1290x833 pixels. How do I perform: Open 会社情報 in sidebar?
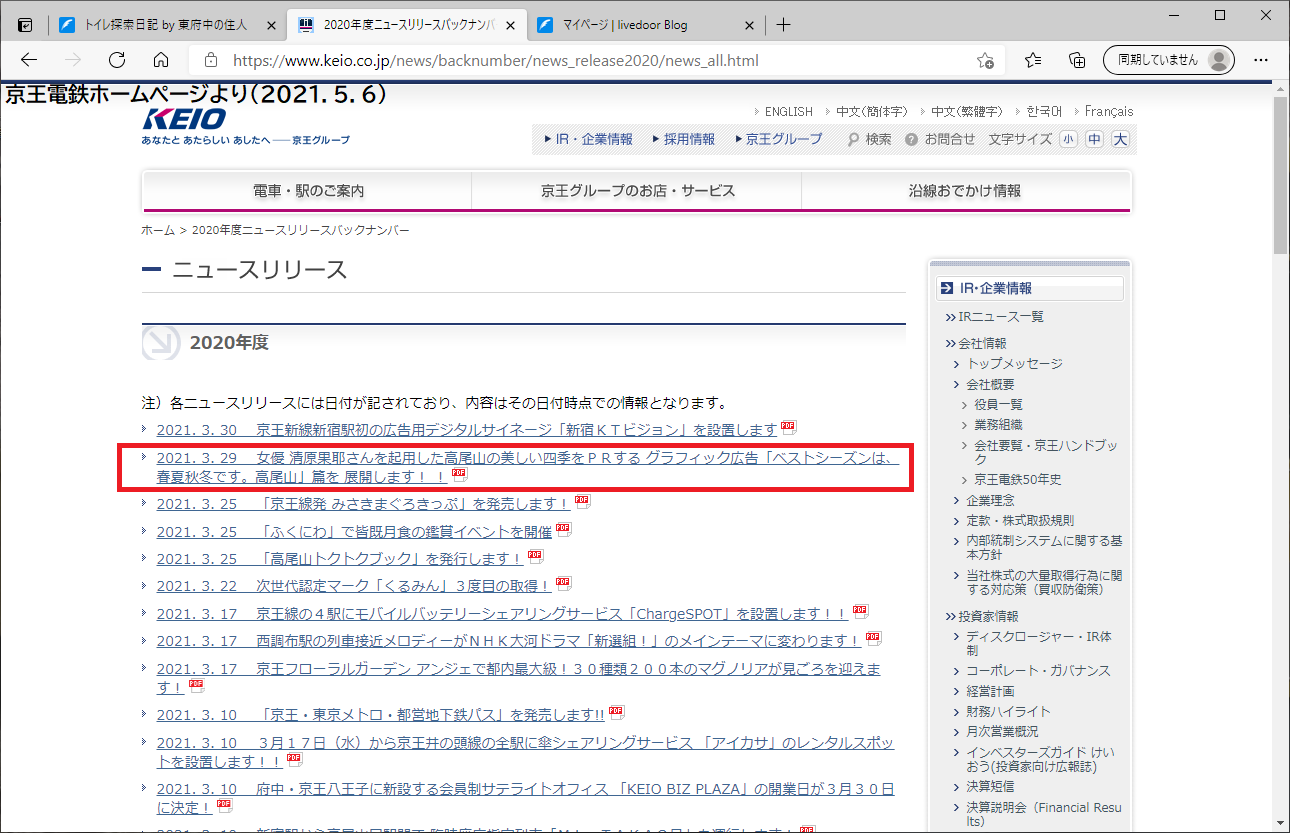[x=983, y=343]
